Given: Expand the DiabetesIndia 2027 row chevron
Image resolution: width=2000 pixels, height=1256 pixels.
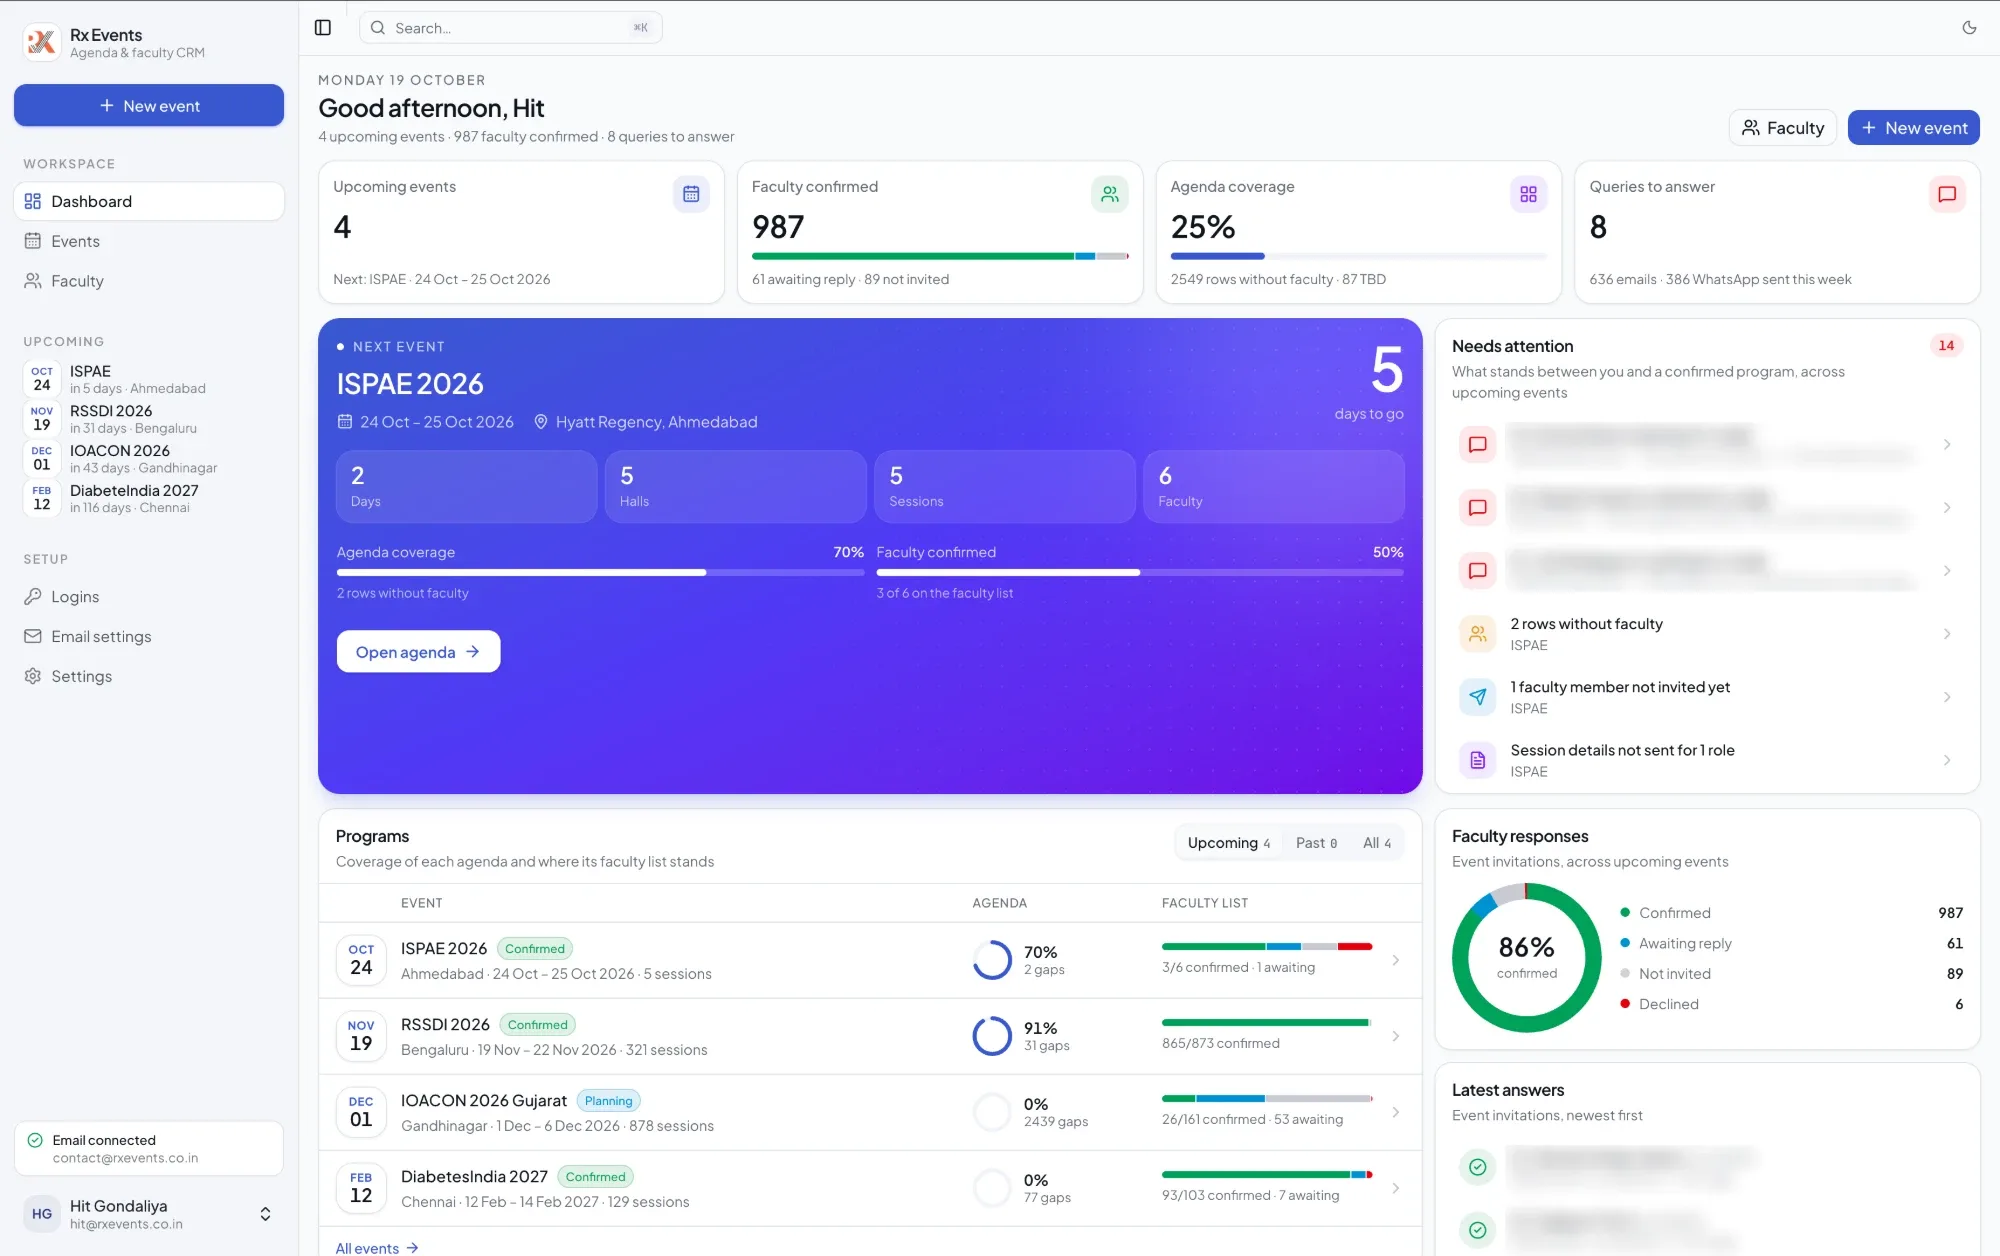Looking at the screenshot, I should click(1395, 1188).
